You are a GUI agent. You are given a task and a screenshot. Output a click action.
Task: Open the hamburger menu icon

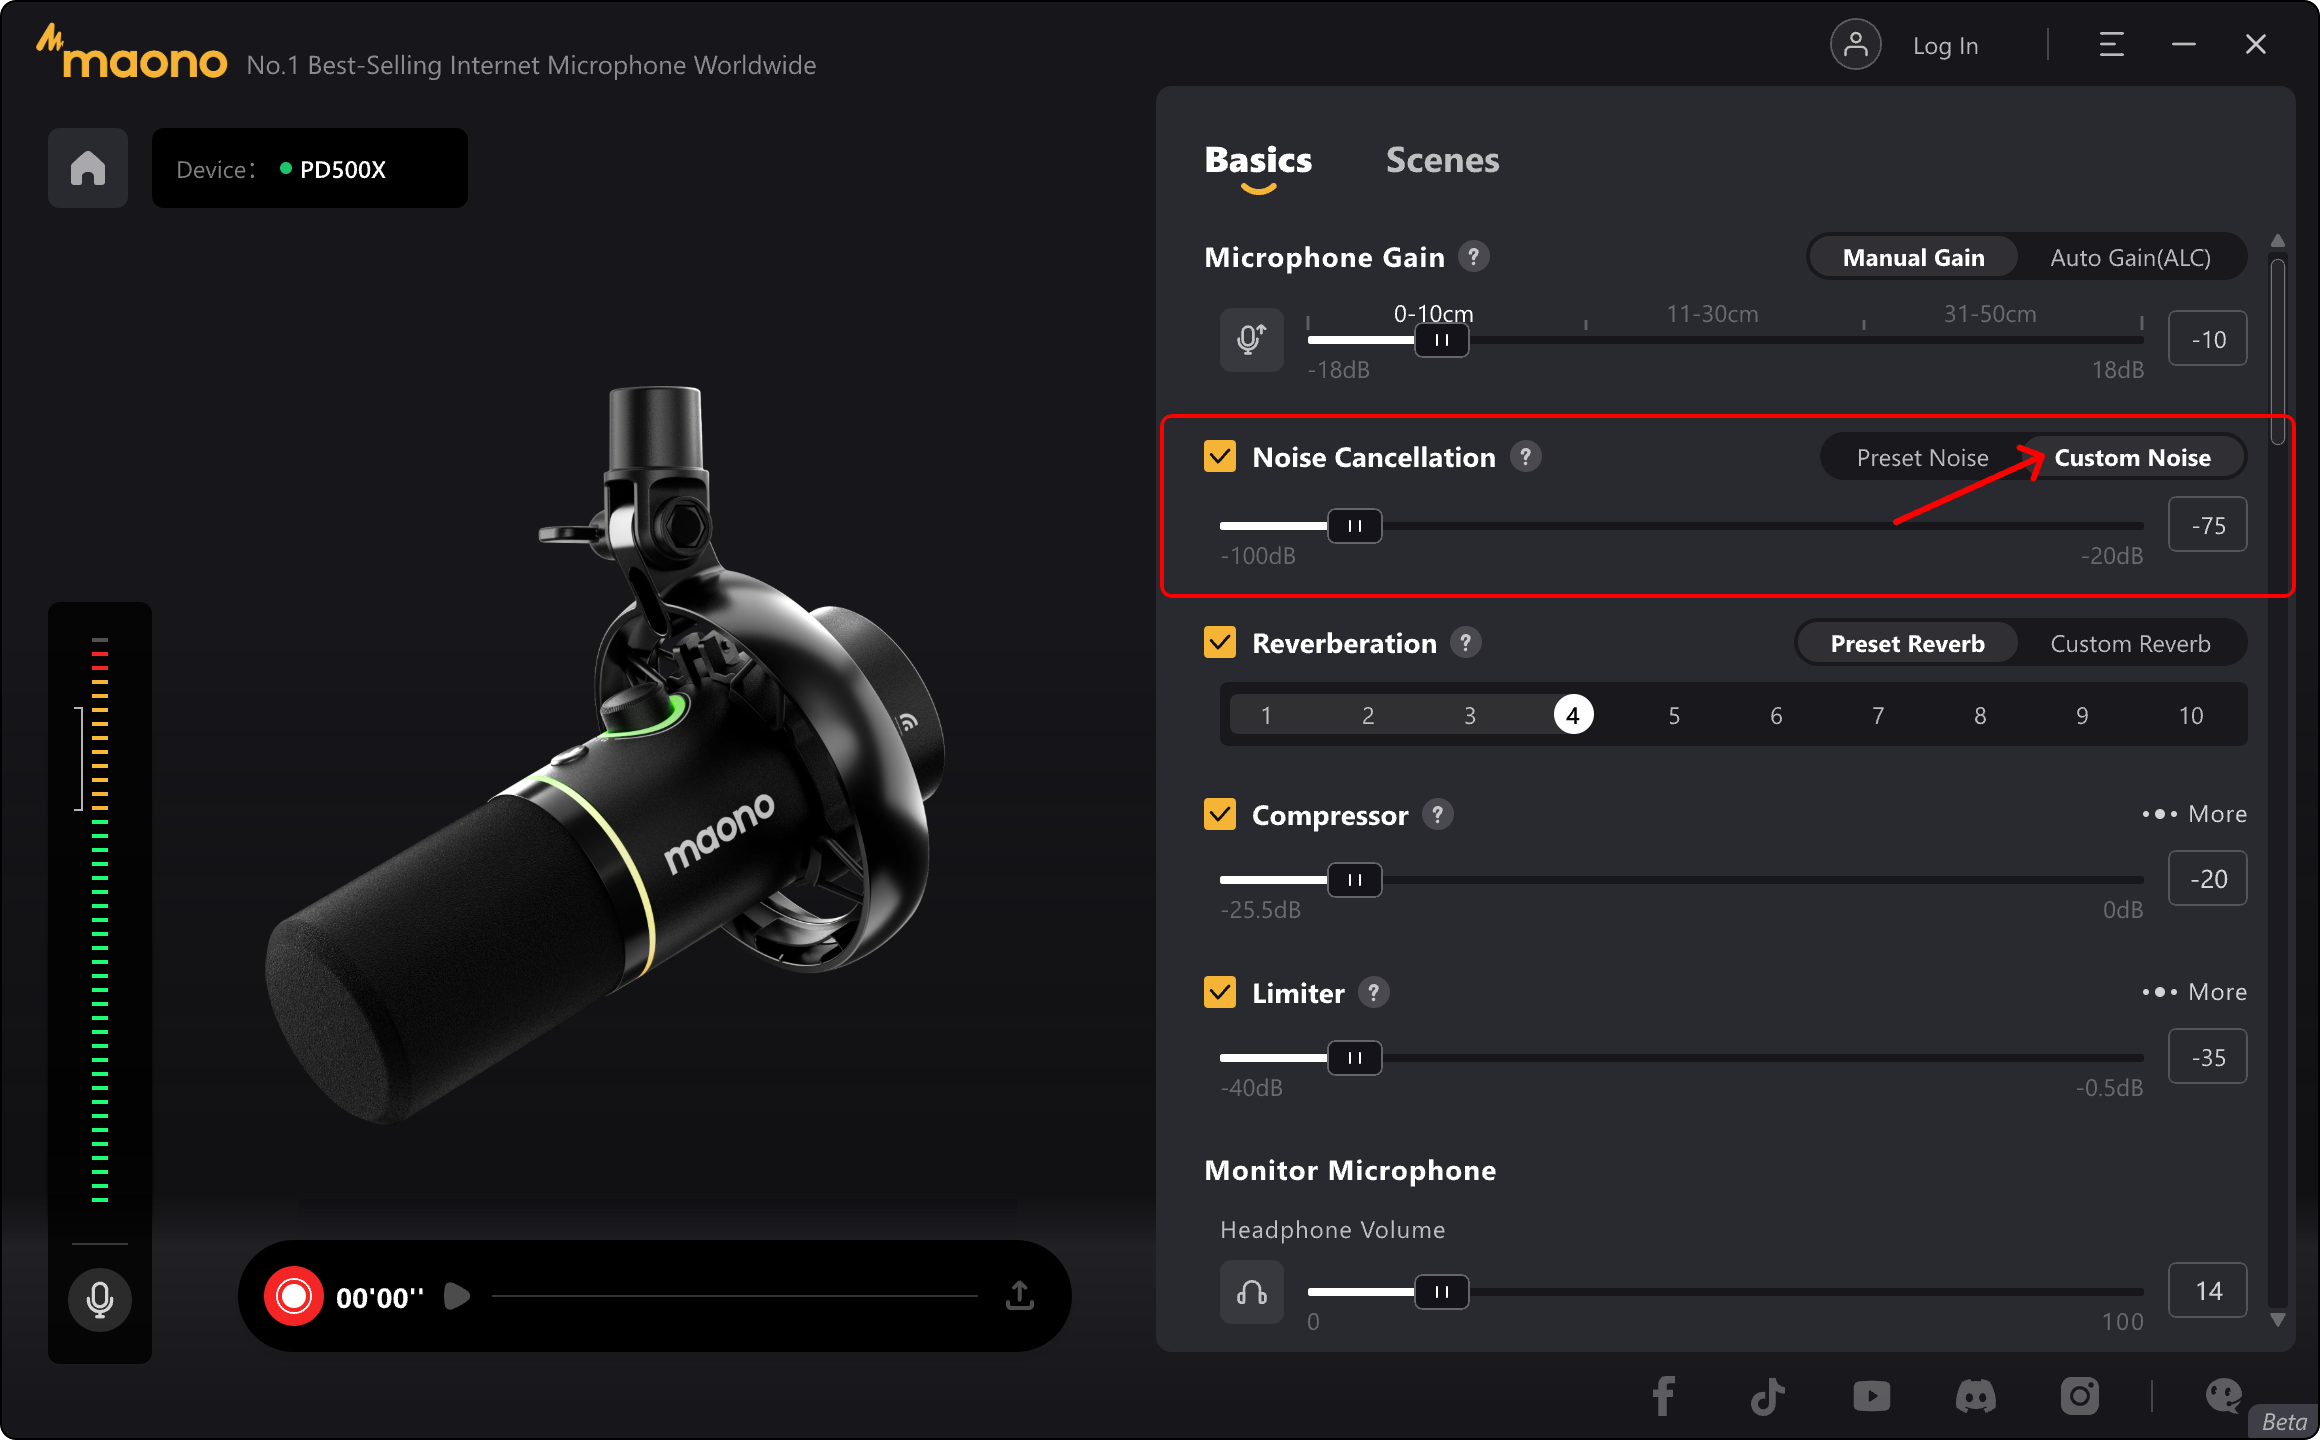2111,45
